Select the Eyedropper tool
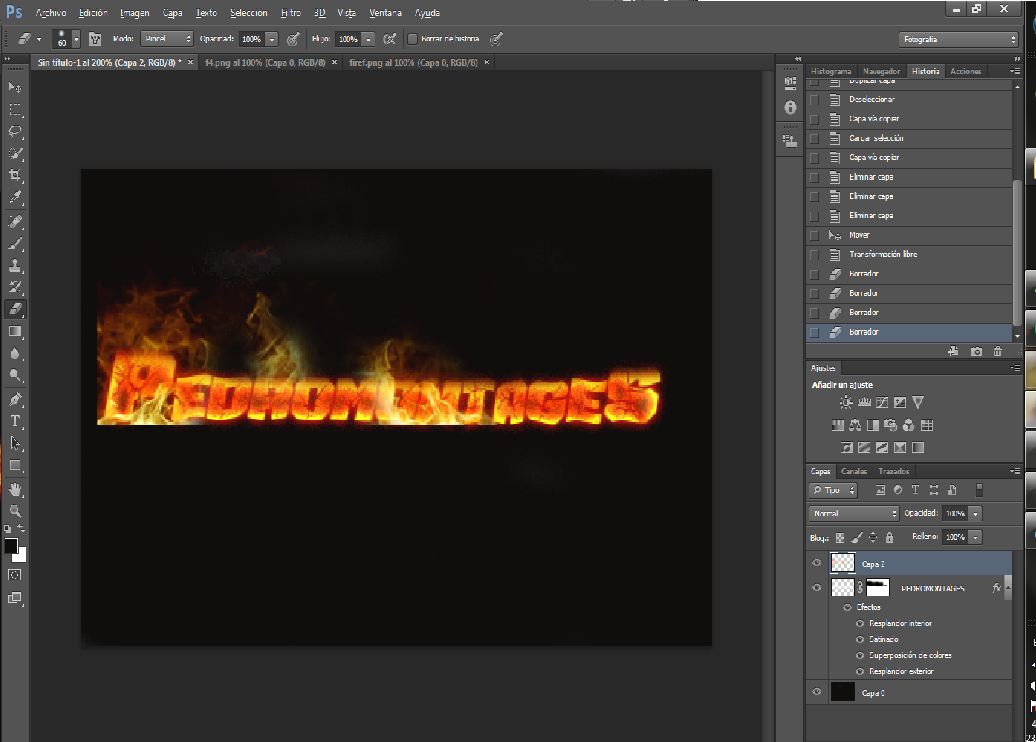The image size is (1036, 742). (15, 198)
